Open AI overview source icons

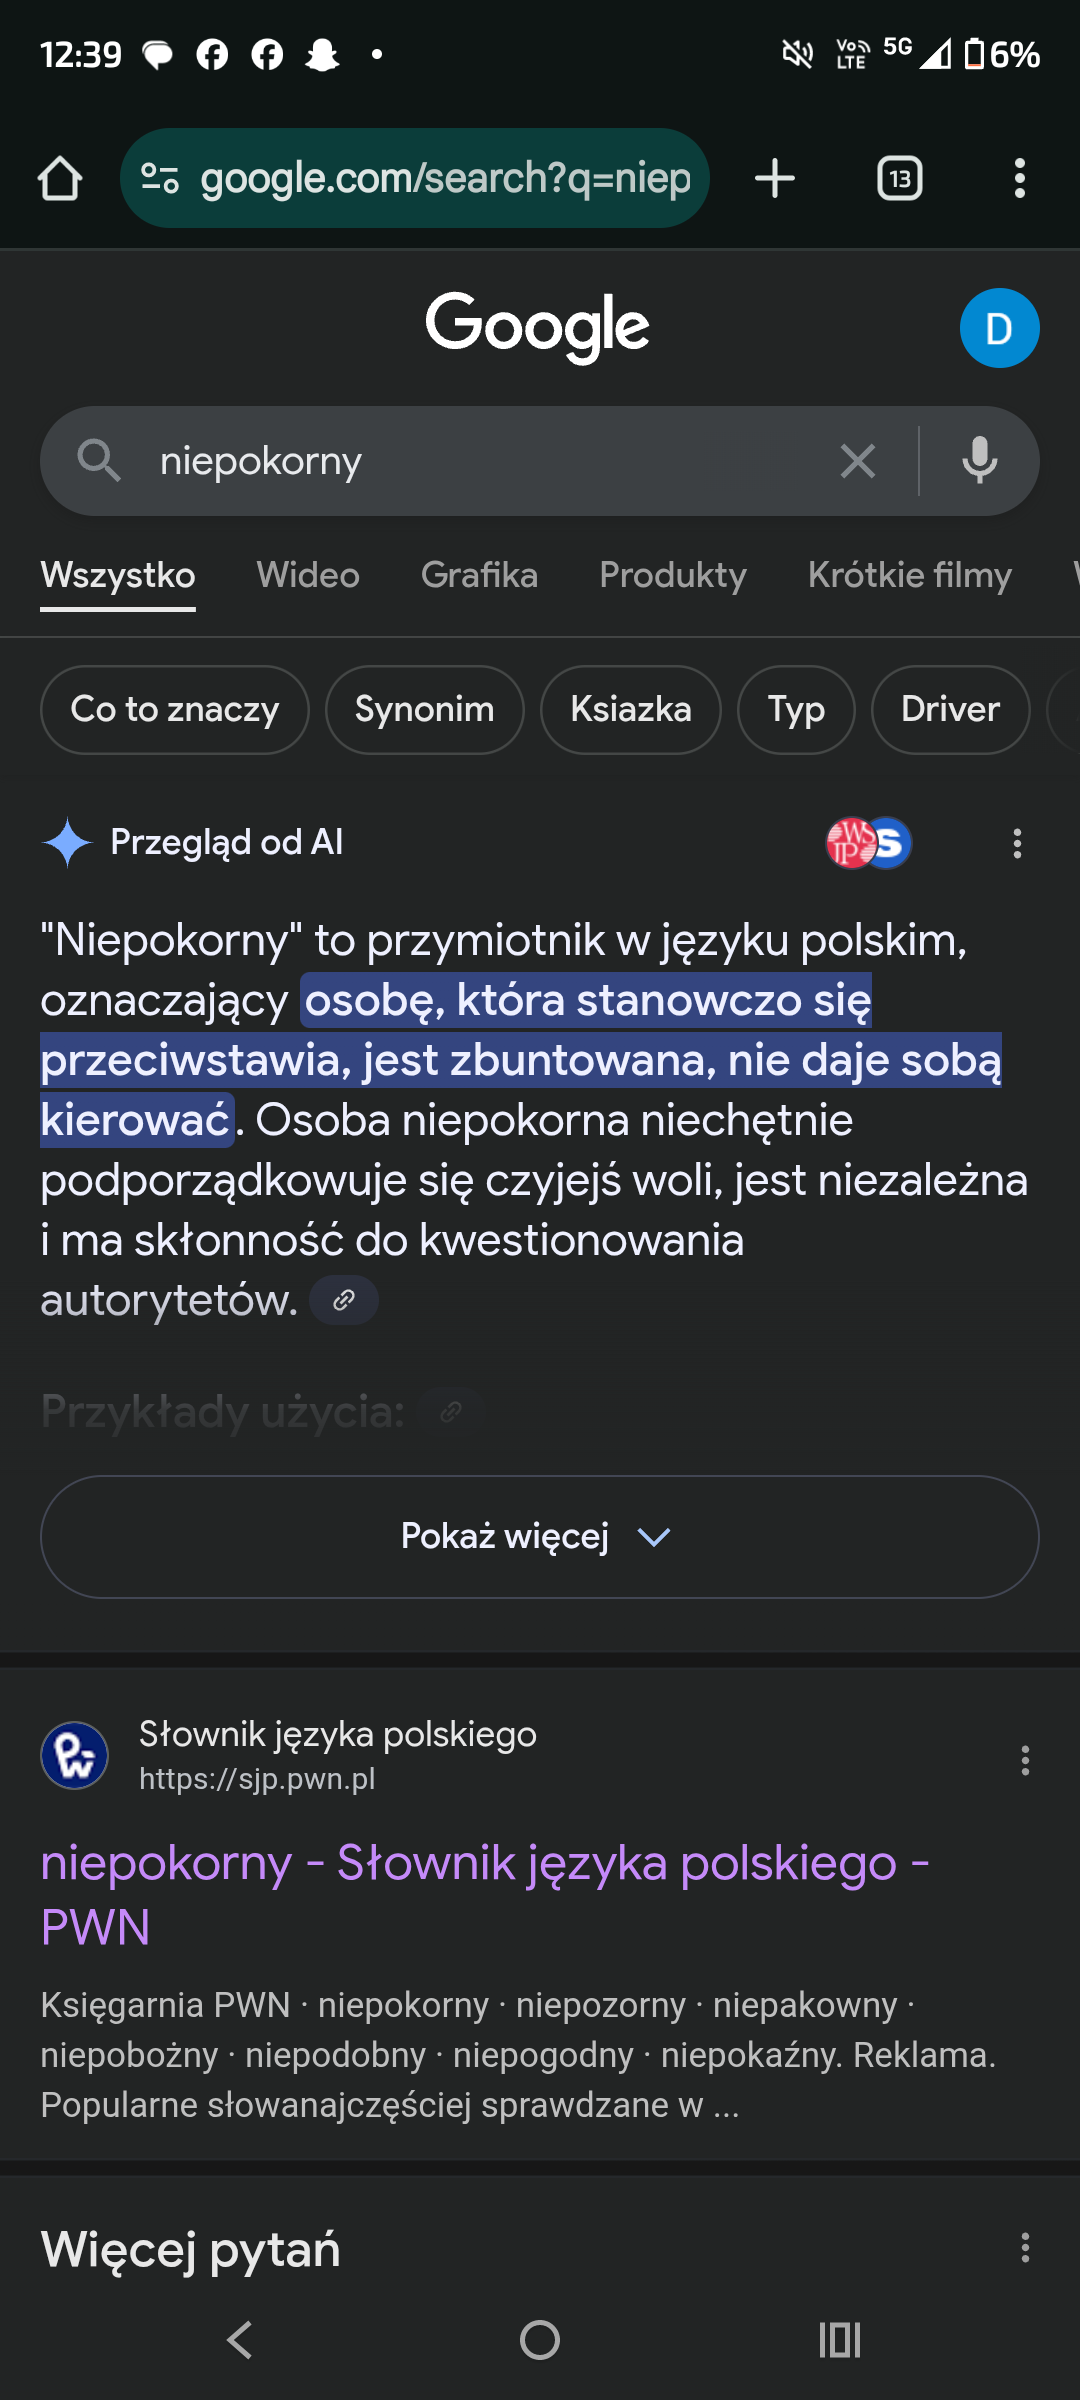868,843
